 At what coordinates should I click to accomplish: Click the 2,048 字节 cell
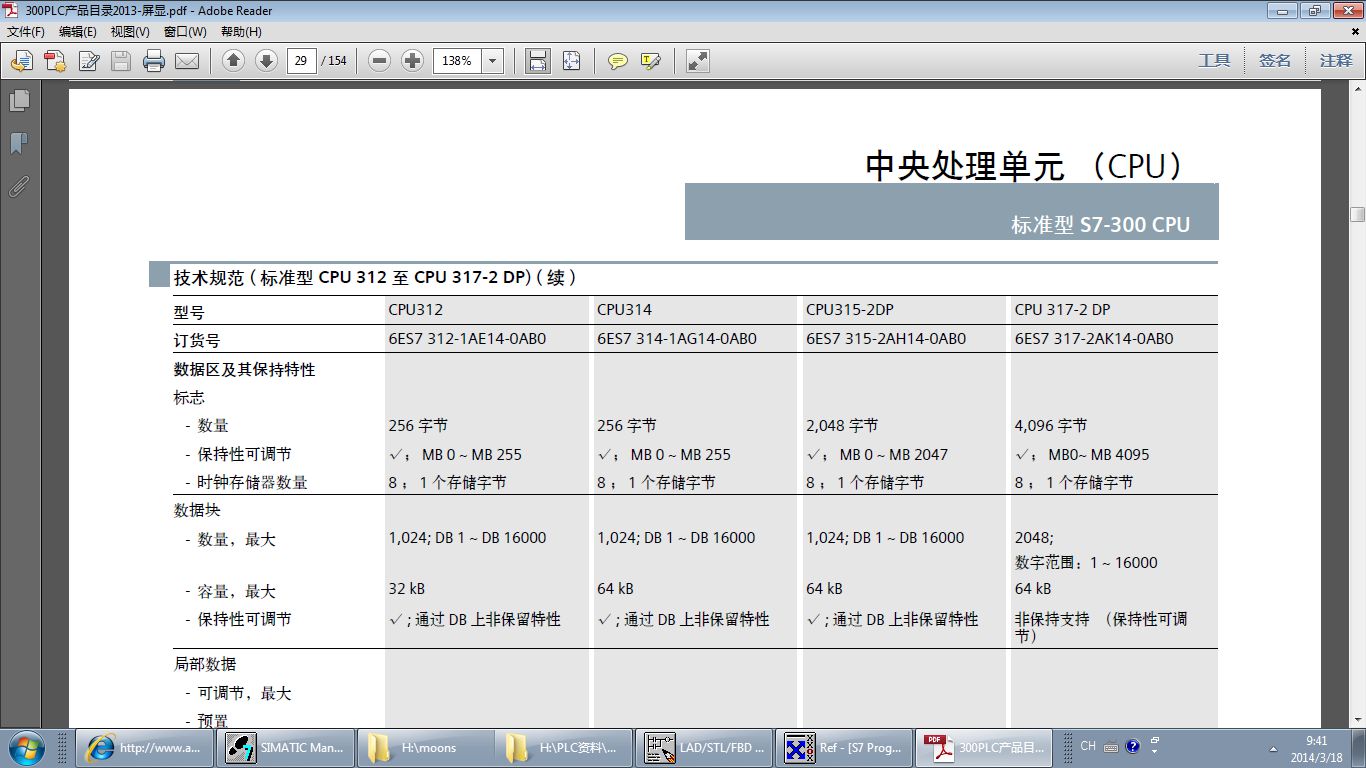[842, 426]
